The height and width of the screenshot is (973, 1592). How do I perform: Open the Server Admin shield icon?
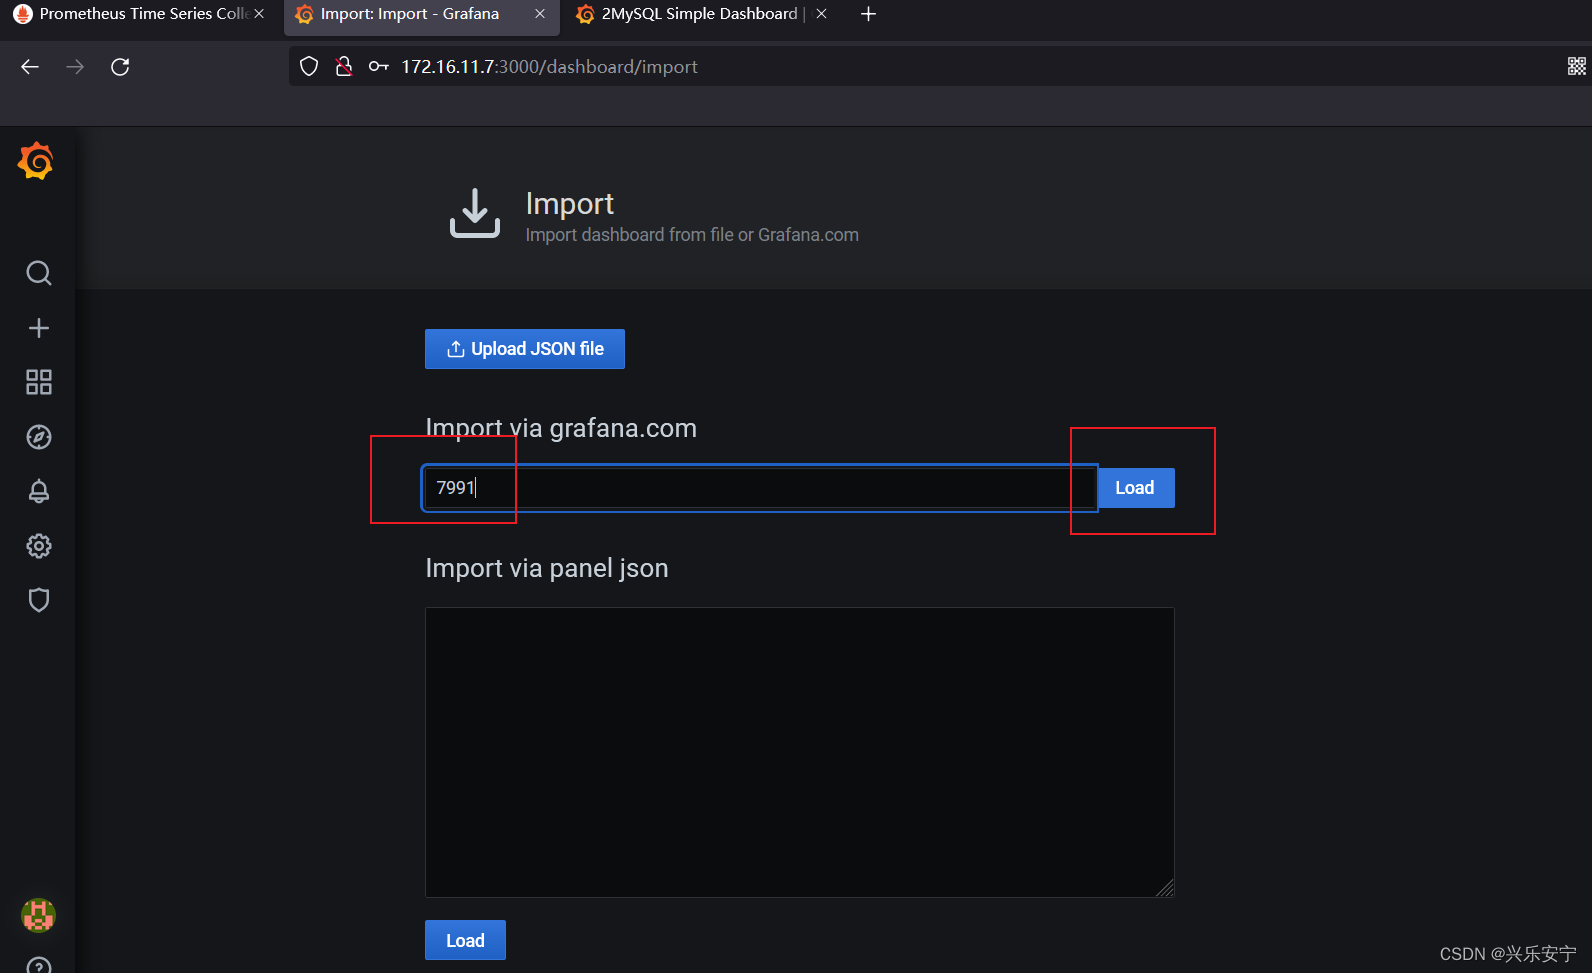38,600
